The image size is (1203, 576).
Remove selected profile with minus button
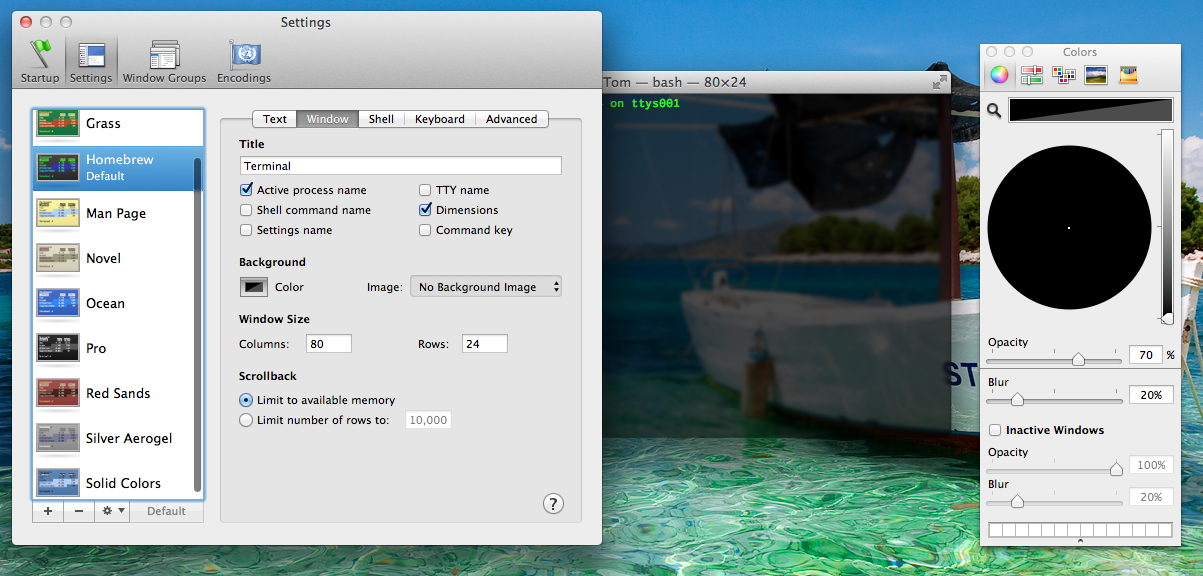click(79, 511)
